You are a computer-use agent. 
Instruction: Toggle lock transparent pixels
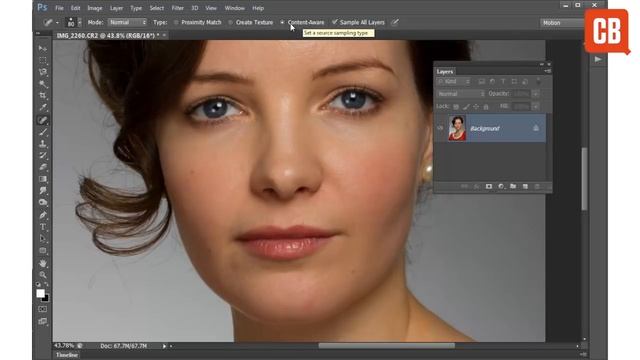pyautogui.click(x=456, y=107)
